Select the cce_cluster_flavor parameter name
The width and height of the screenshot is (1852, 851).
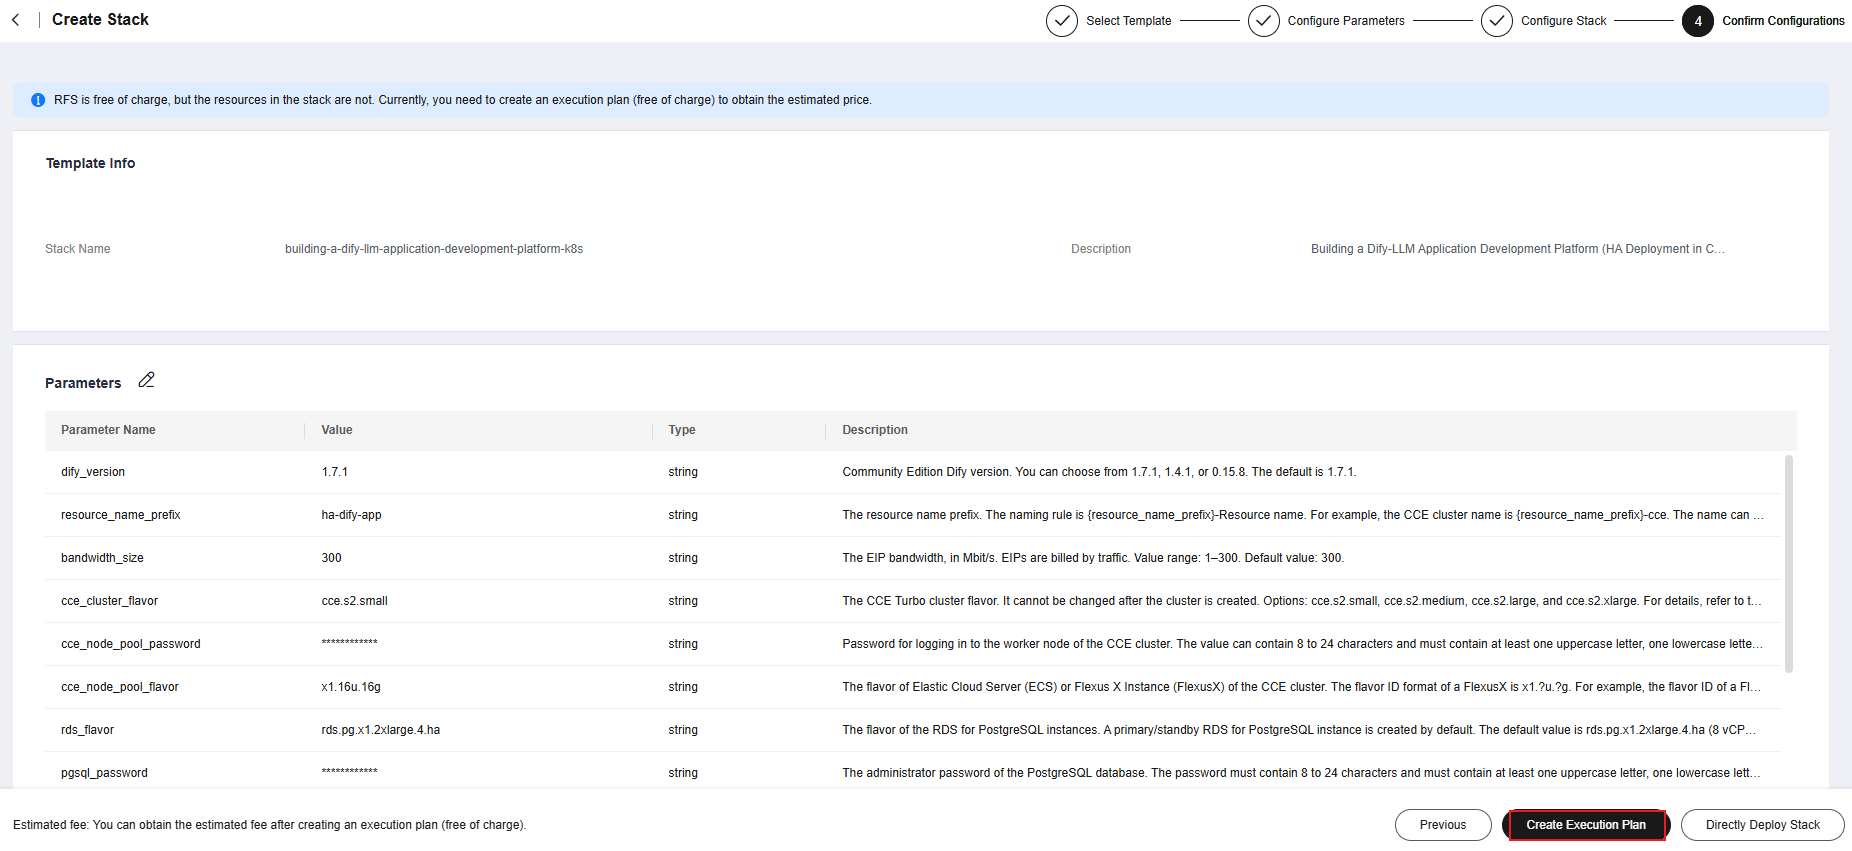(109, 601)
